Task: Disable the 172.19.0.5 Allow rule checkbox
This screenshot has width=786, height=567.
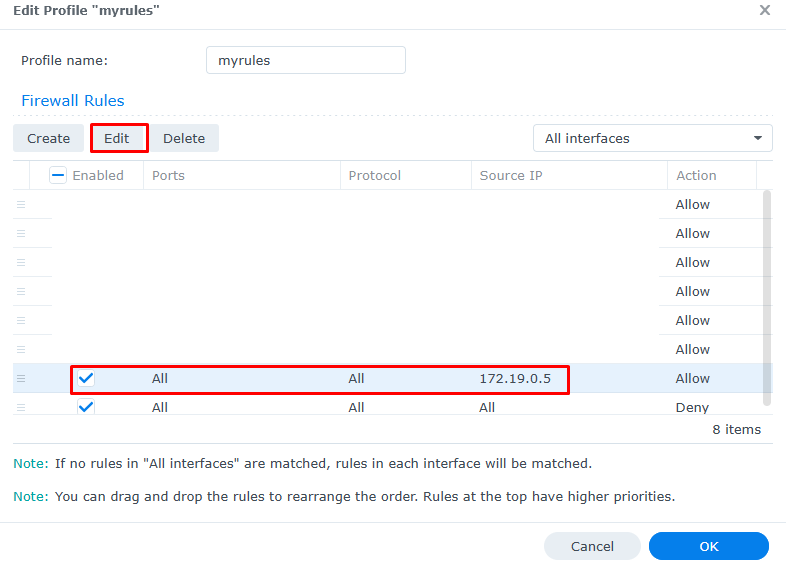Action: pos(86,379)
